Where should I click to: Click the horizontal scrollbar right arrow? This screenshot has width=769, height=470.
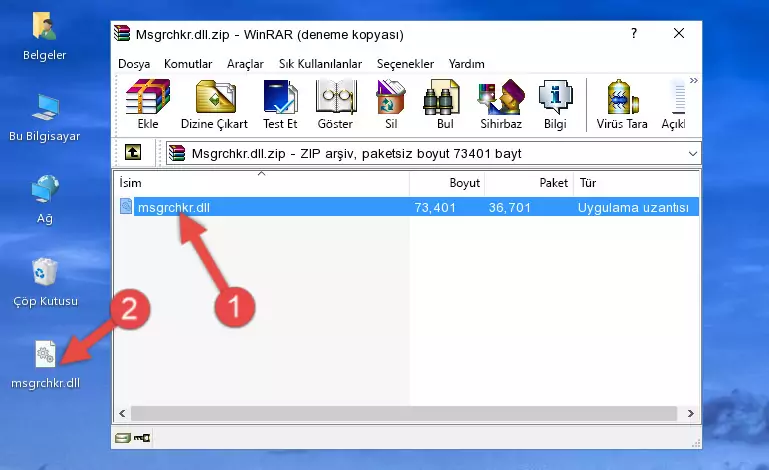pos(691,414)
